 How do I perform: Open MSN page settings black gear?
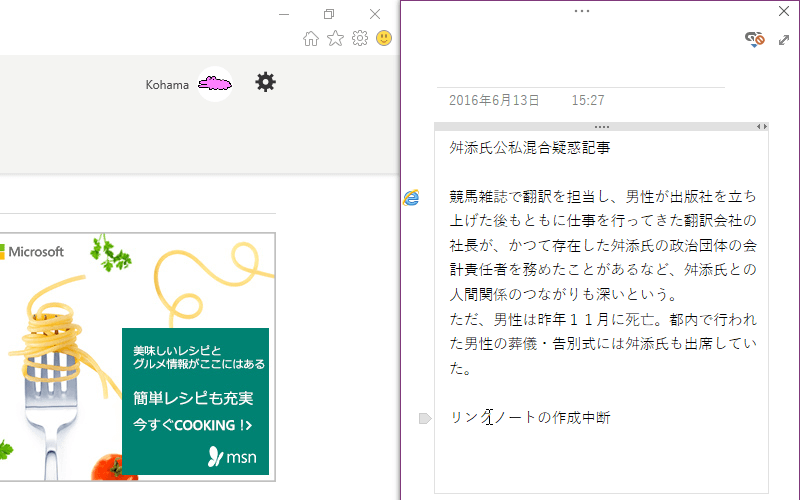click(x=265, y=82)
